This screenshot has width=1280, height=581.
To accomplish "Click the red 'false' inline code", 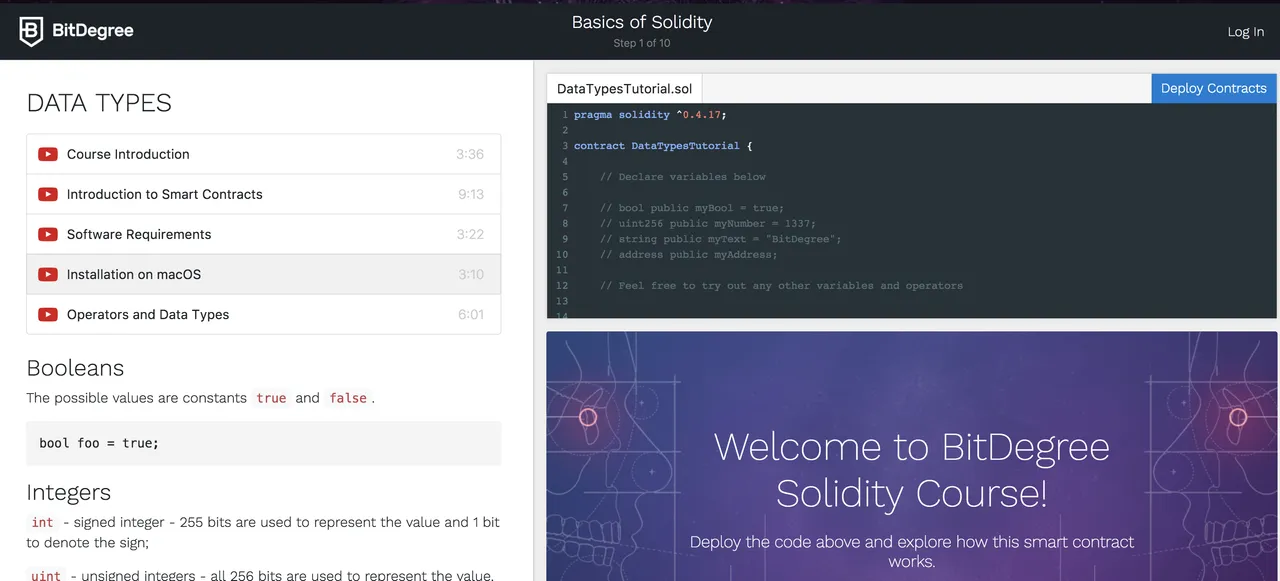I will (x=348, y=398).
